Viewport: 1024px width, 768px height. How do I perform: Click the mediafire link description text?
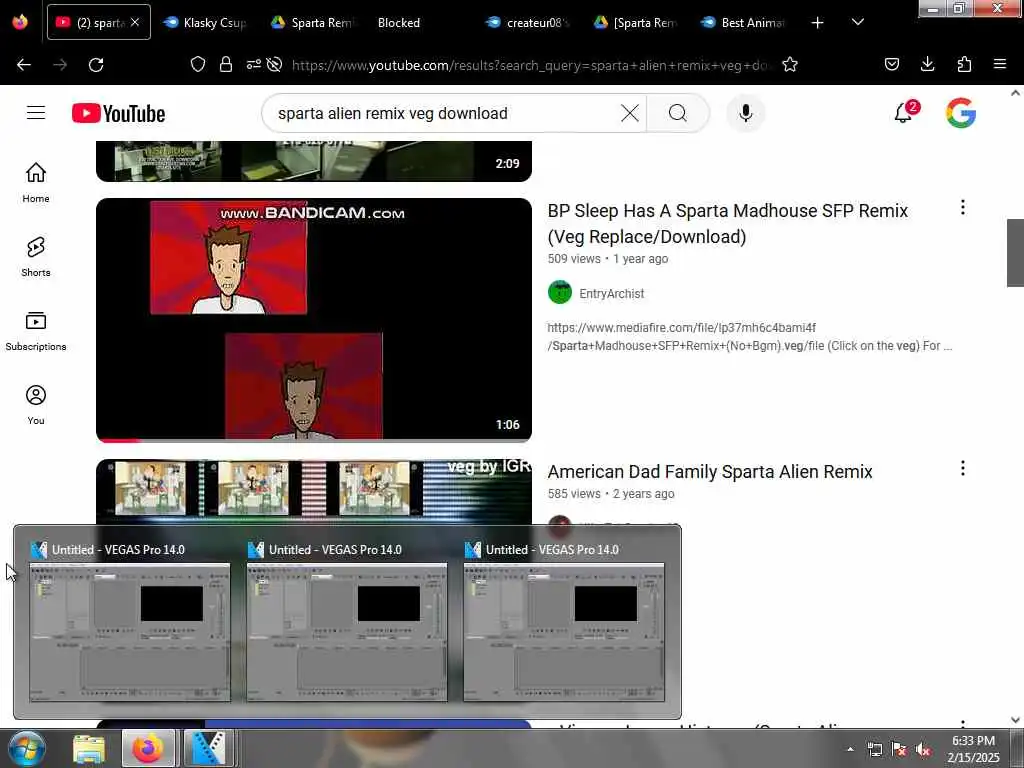[749, 336]
